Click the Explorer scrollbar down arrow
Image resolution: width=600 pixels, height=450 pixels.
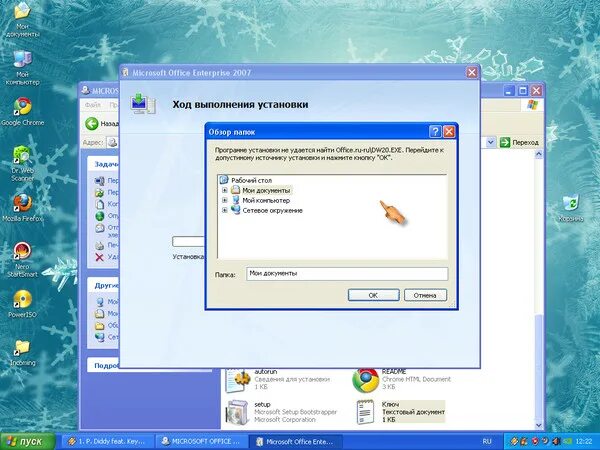(x=538, y=425)
